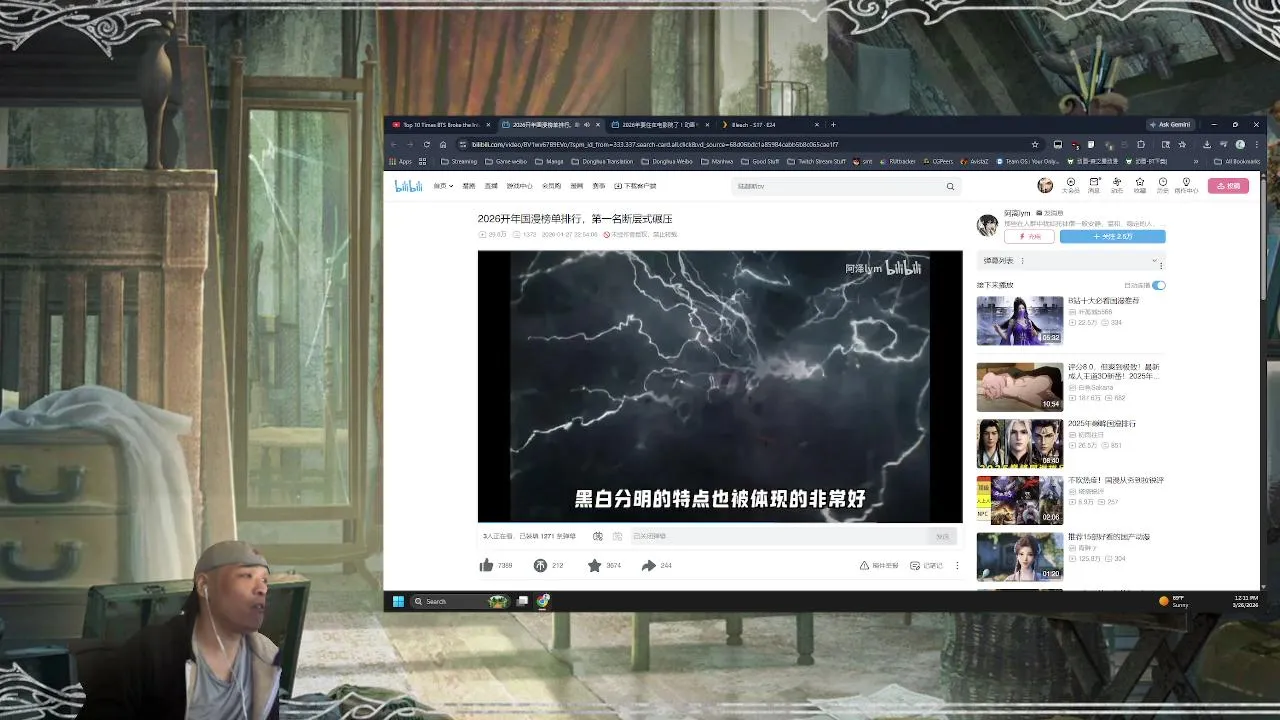Click the bilibili logo in header
Screen dimensions: 1280x720
pyautogui.click(x=408, y=186)
